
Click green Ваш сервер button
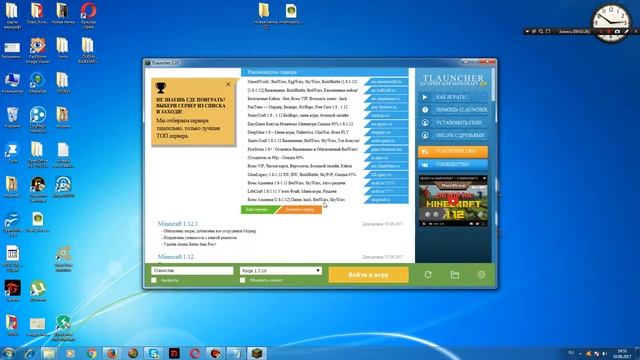pyautogui.click(x=259, y=209)
